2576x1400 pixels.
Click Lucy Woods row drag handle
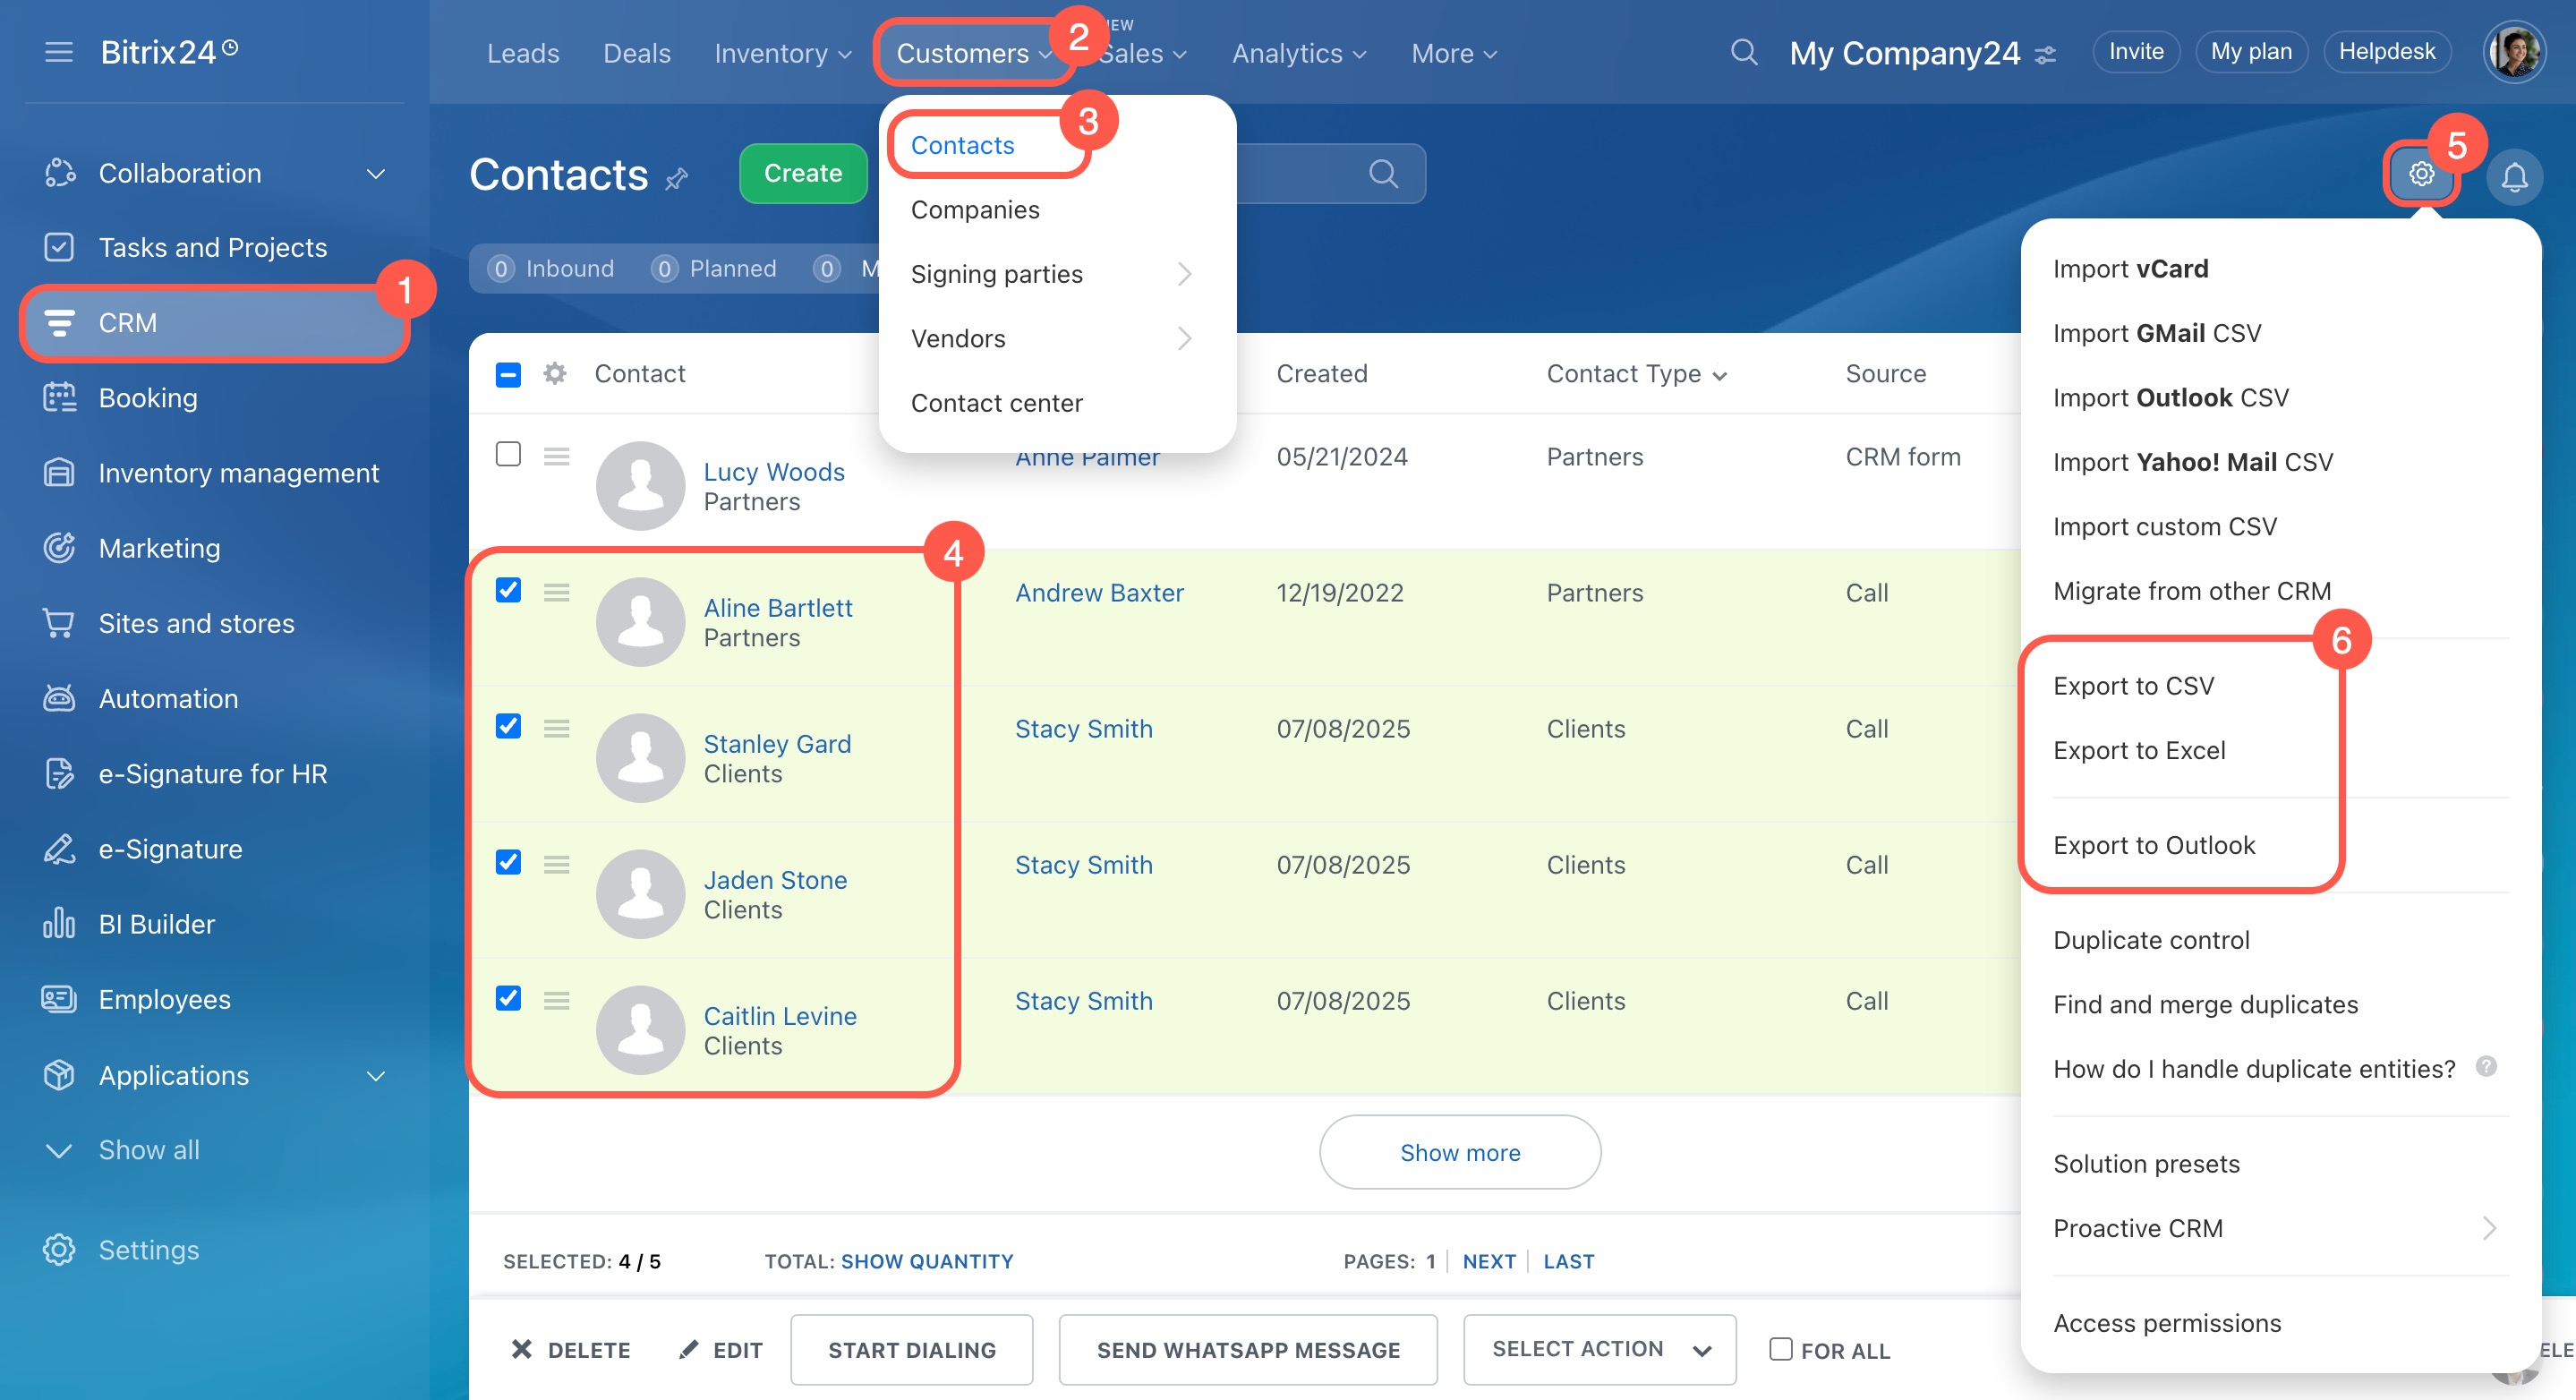(557, 456)
